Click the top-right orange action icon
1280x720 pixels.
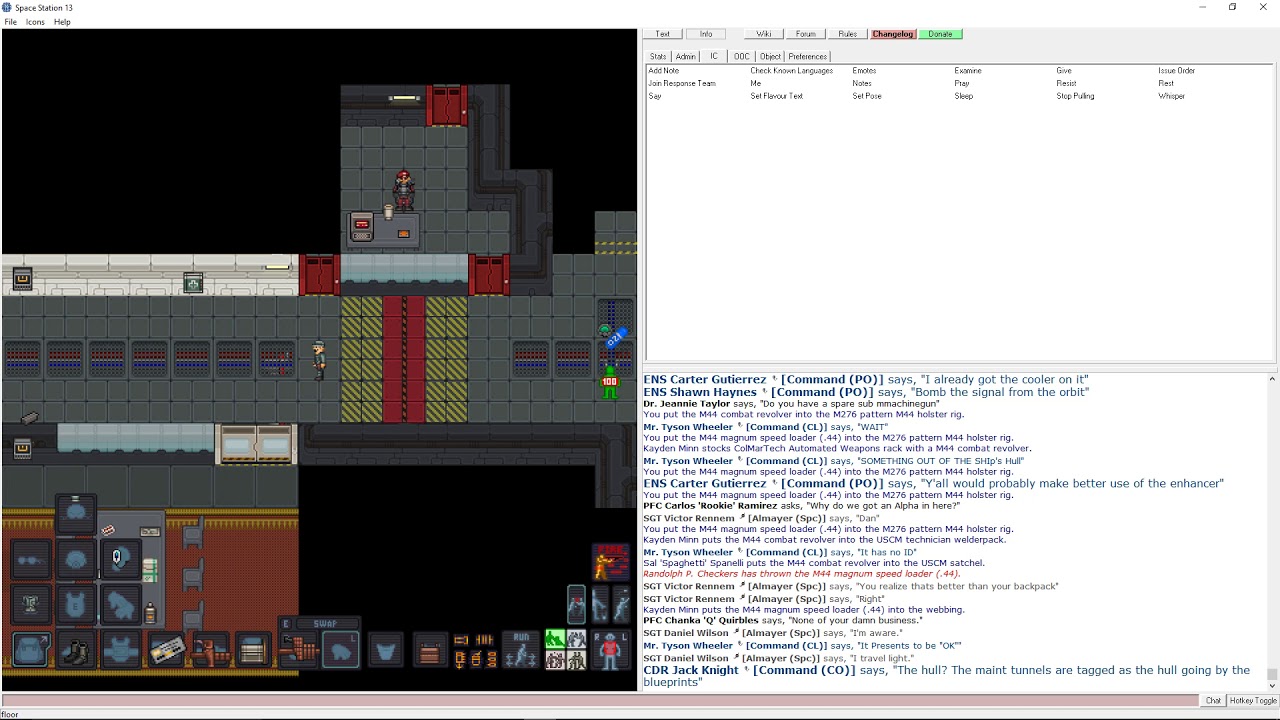[x=484, y=639]
